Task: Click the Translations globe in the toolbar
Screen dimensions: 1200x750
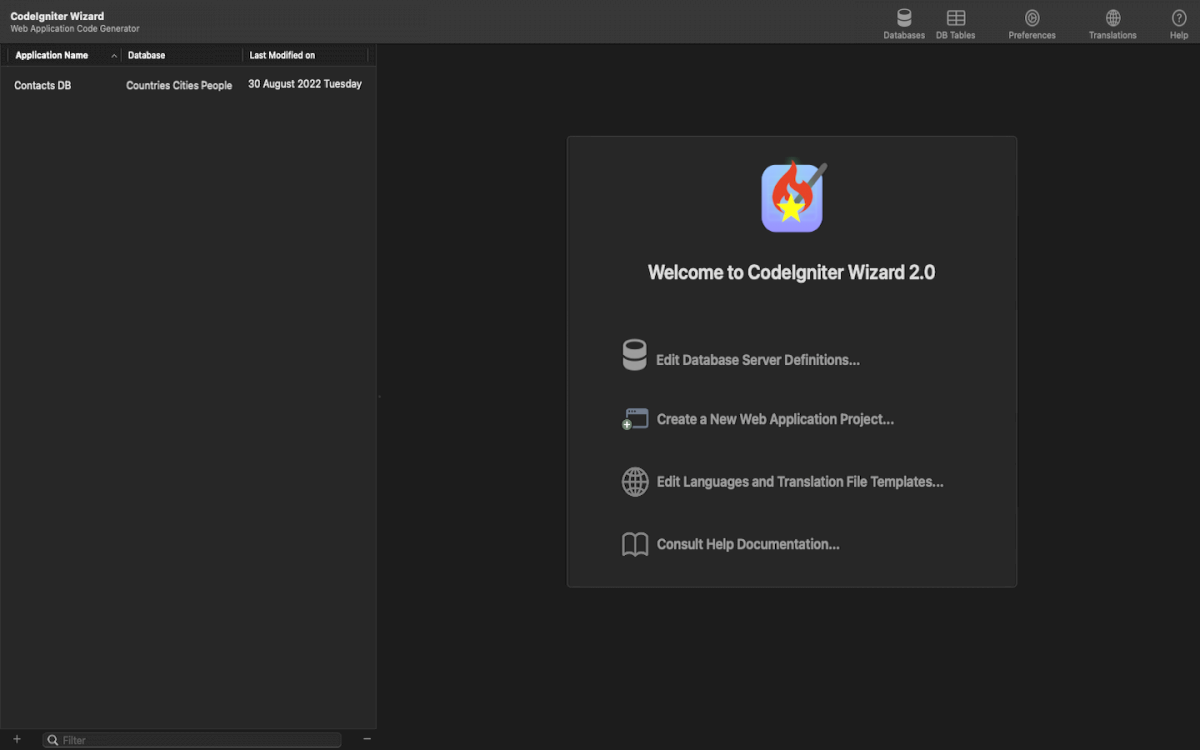Action: click(1113, 18)
